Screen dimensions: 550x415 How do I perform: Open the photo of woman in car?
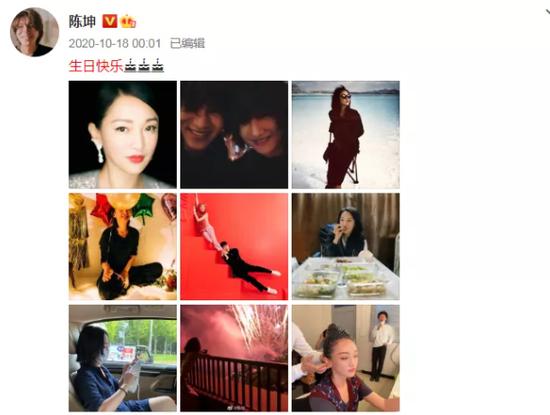pyautogui.click(x=123, y=358)
